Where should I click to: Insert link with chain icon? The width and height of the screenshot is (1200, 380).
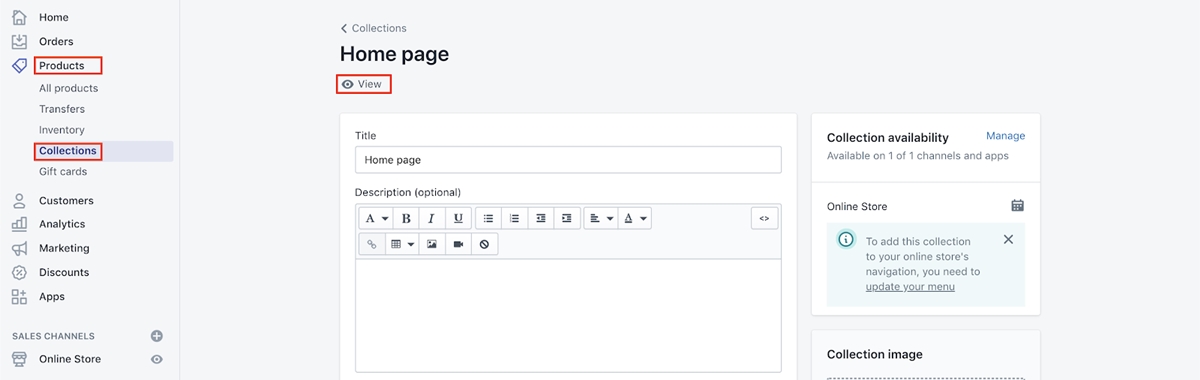coord(372,244)
